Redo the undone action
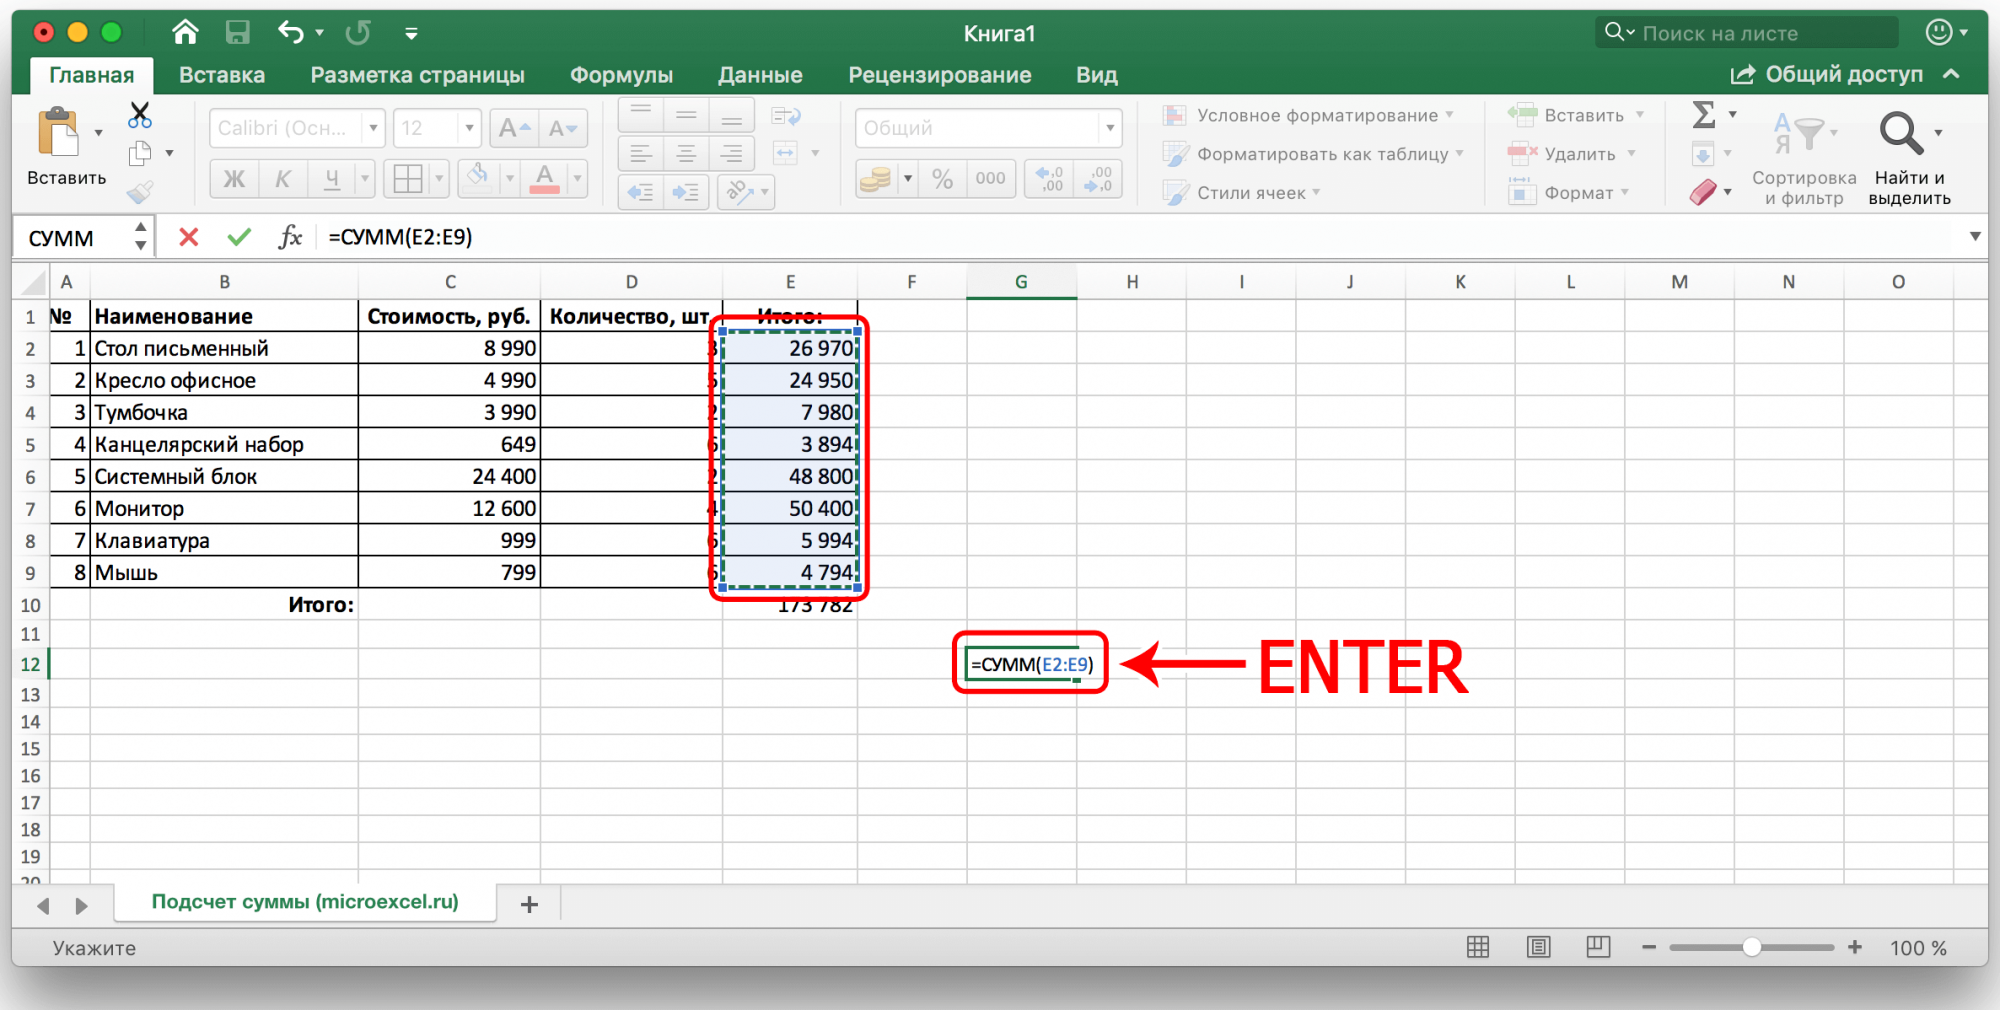This screenshot has height=1010, width=2000. click(x=357, y=33)
